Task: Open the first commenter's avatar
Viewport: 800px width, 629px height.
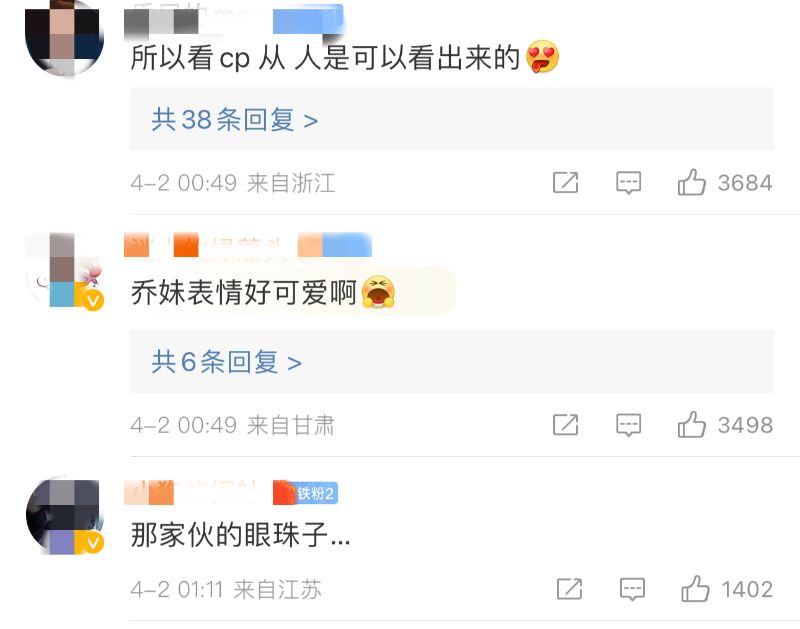Action: (x=64, y=36)
